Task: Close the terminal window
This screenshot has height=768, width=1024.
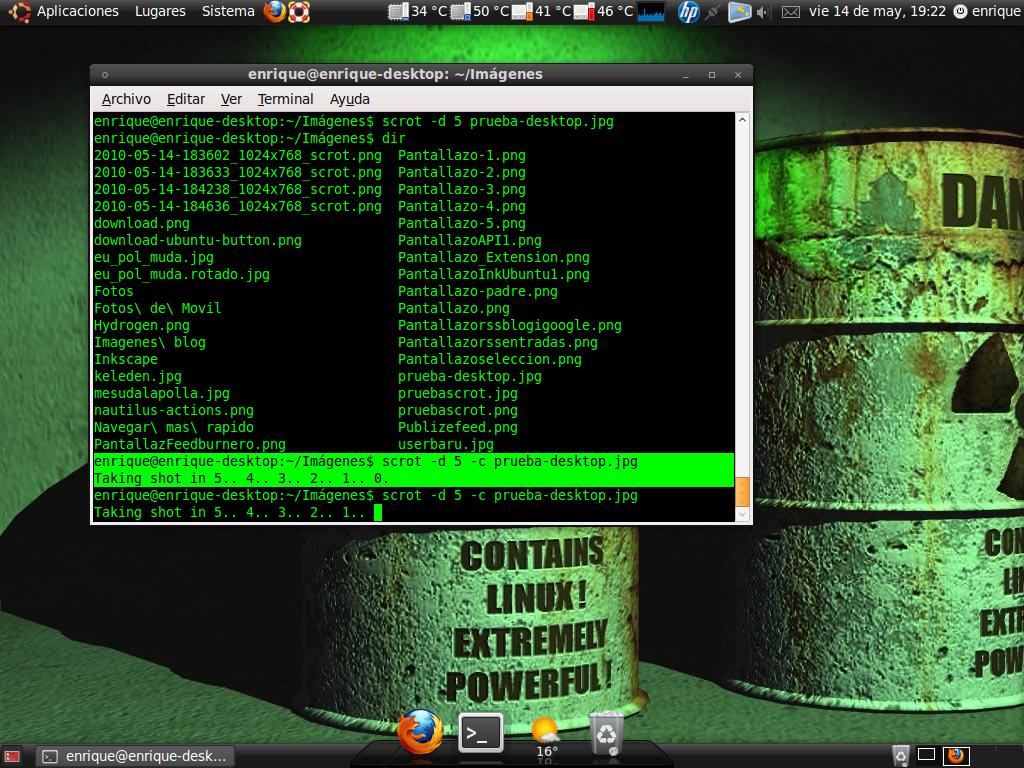Action: [738, 75]
